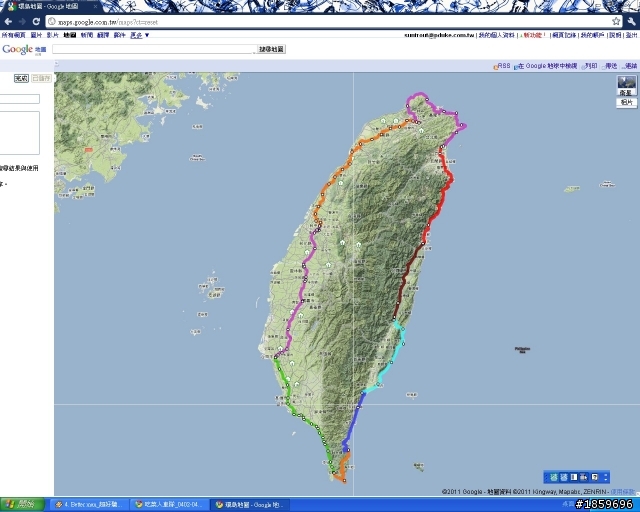The width and height of the screenshot is (640, 512).
Task: Open the 說明 help link
Action: (x=615, y=35)
